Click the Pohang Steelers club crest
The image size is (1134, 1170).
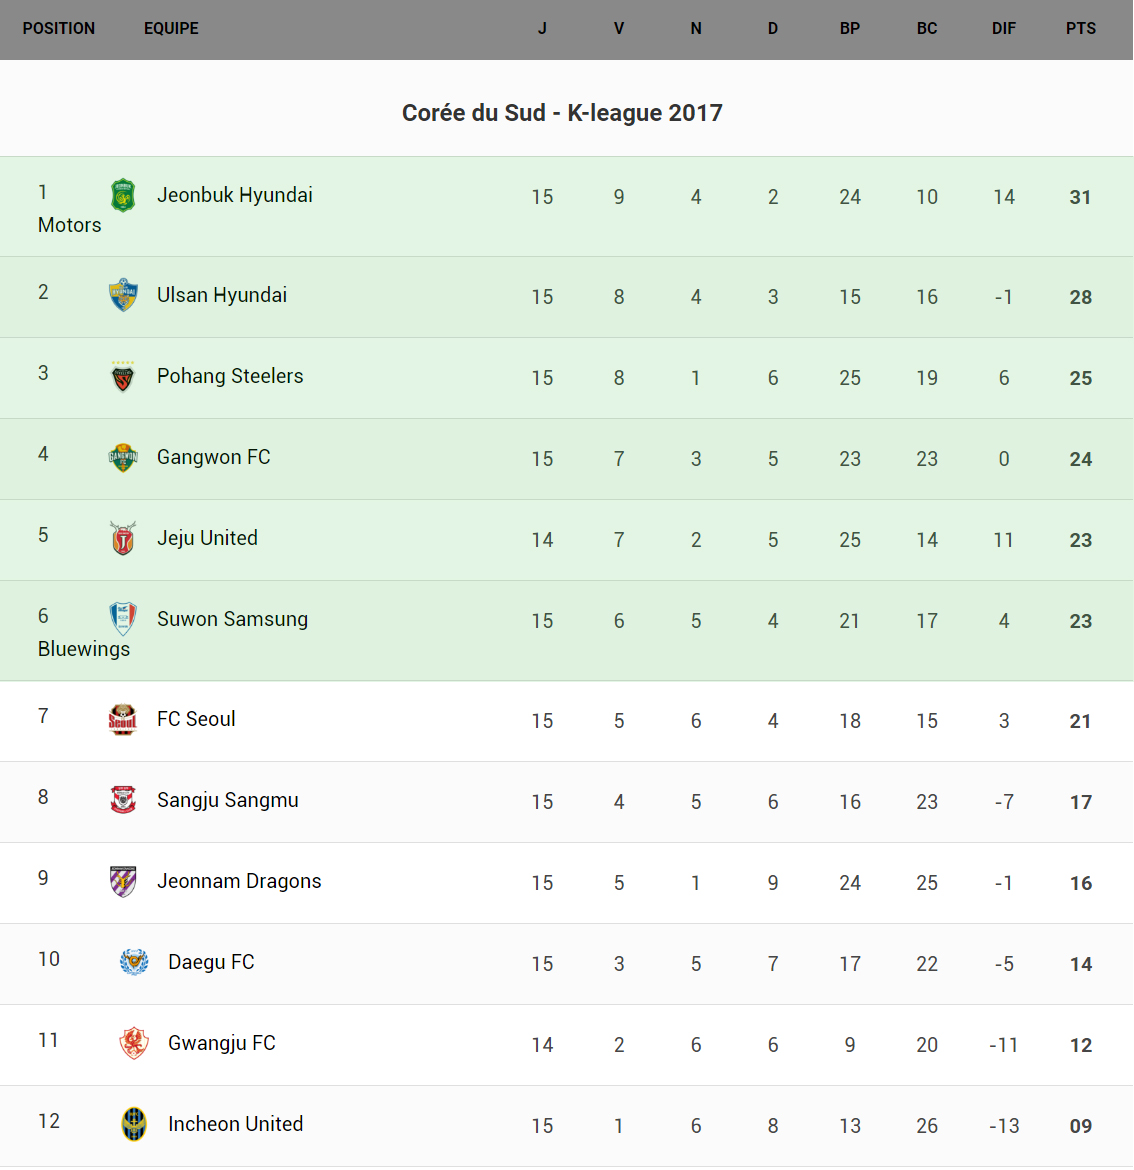tap(123, 377)
